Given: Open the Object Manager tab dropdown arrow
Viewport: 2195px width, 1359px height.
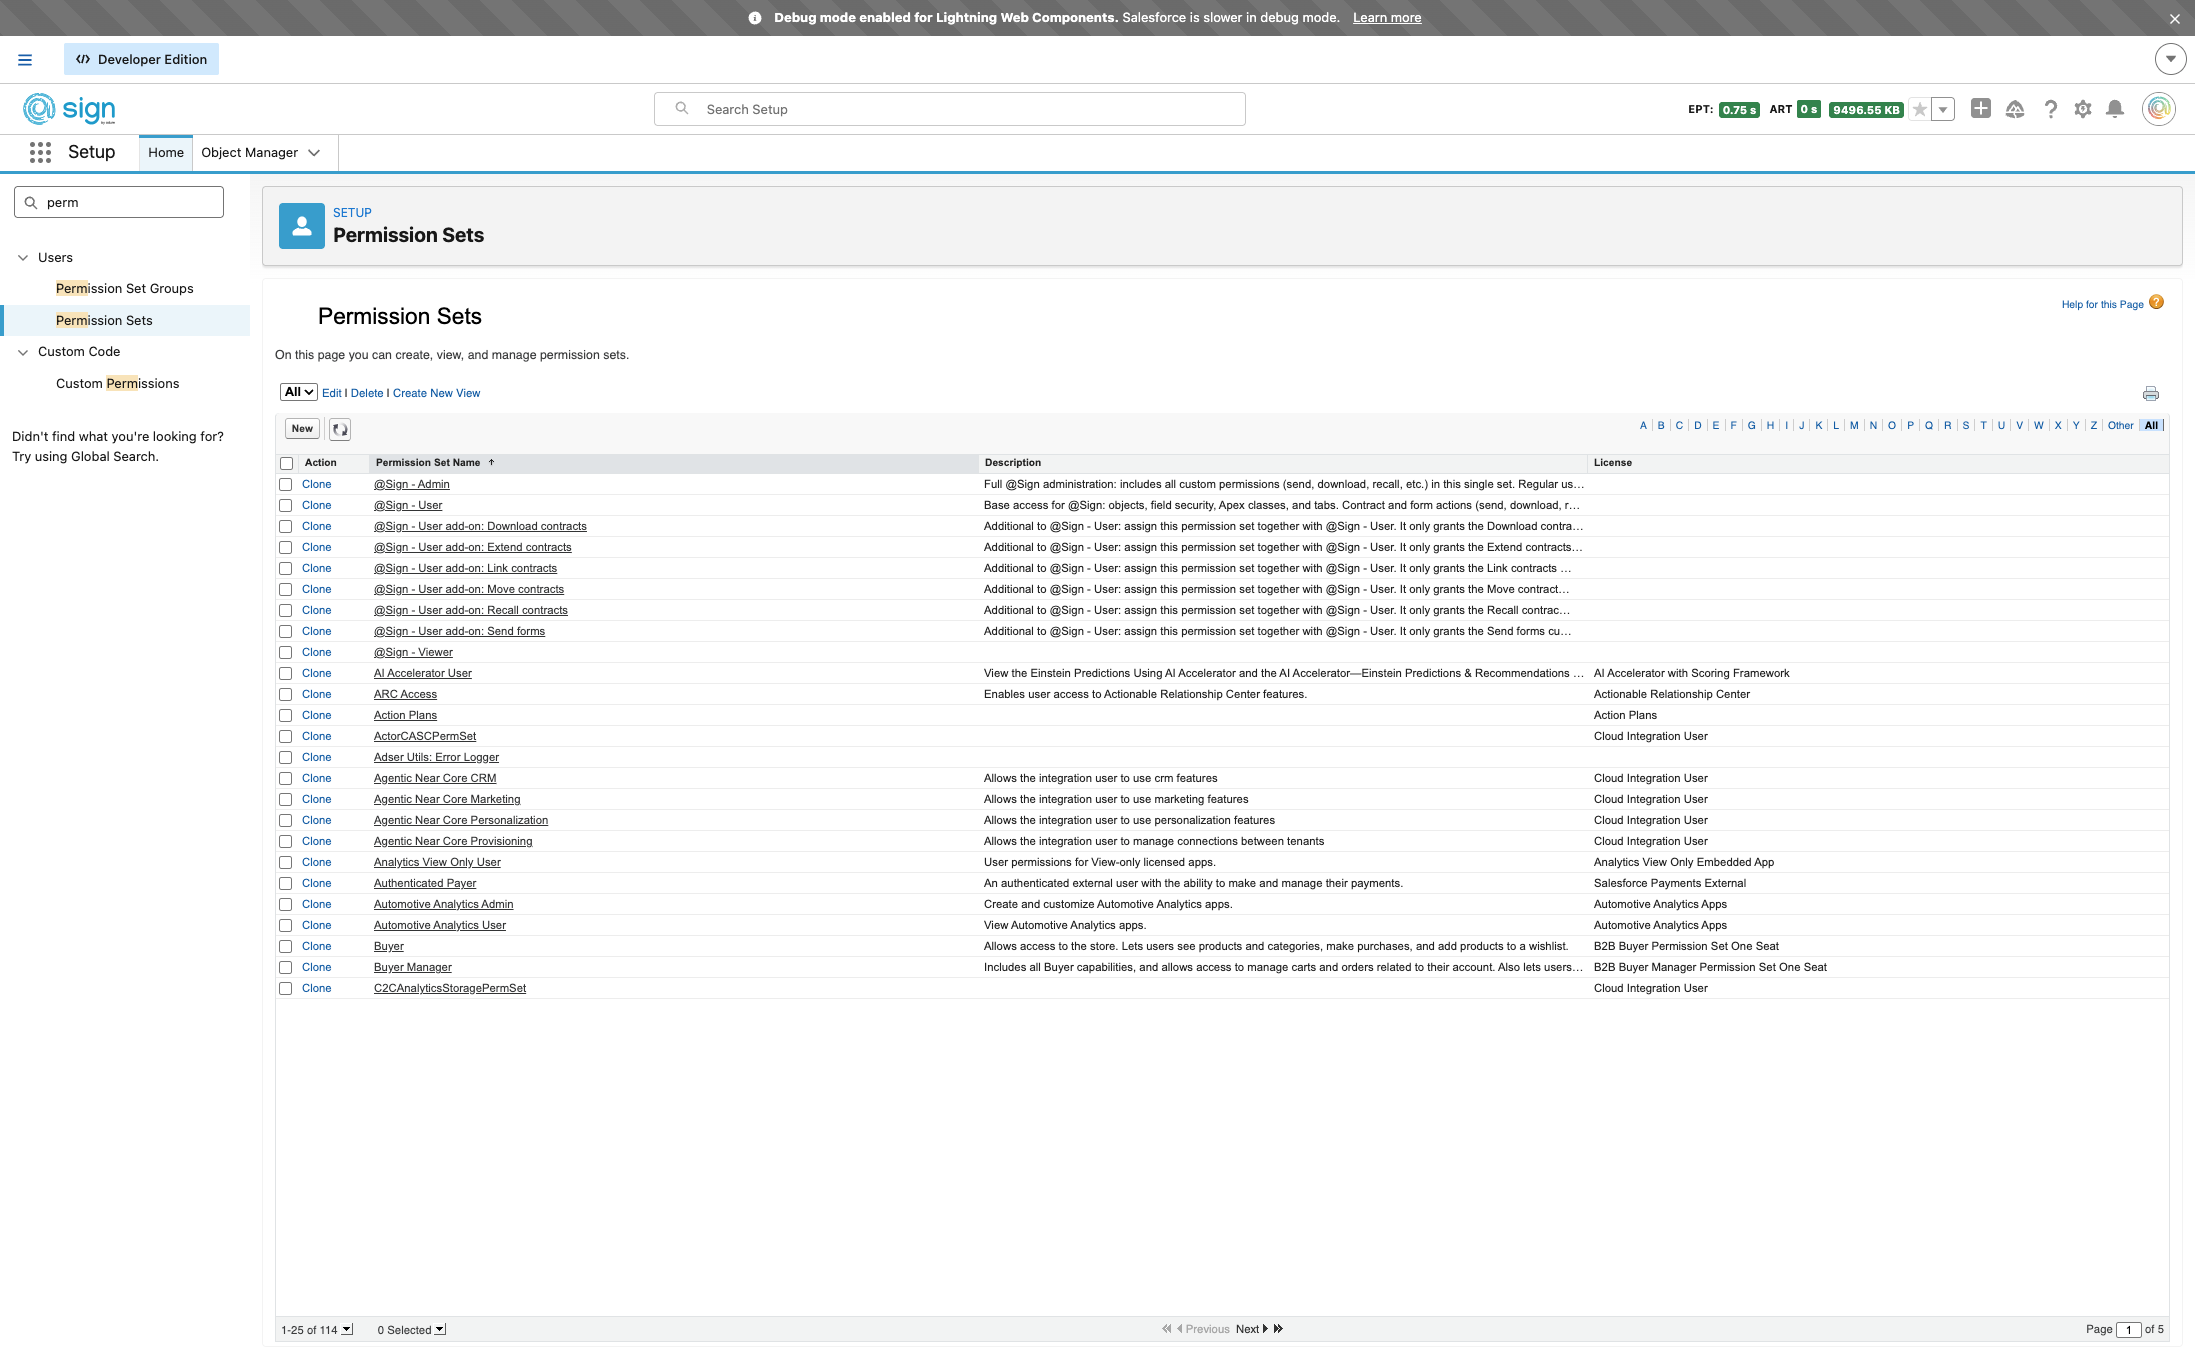Looking at the screenshot, I should 314,153.
